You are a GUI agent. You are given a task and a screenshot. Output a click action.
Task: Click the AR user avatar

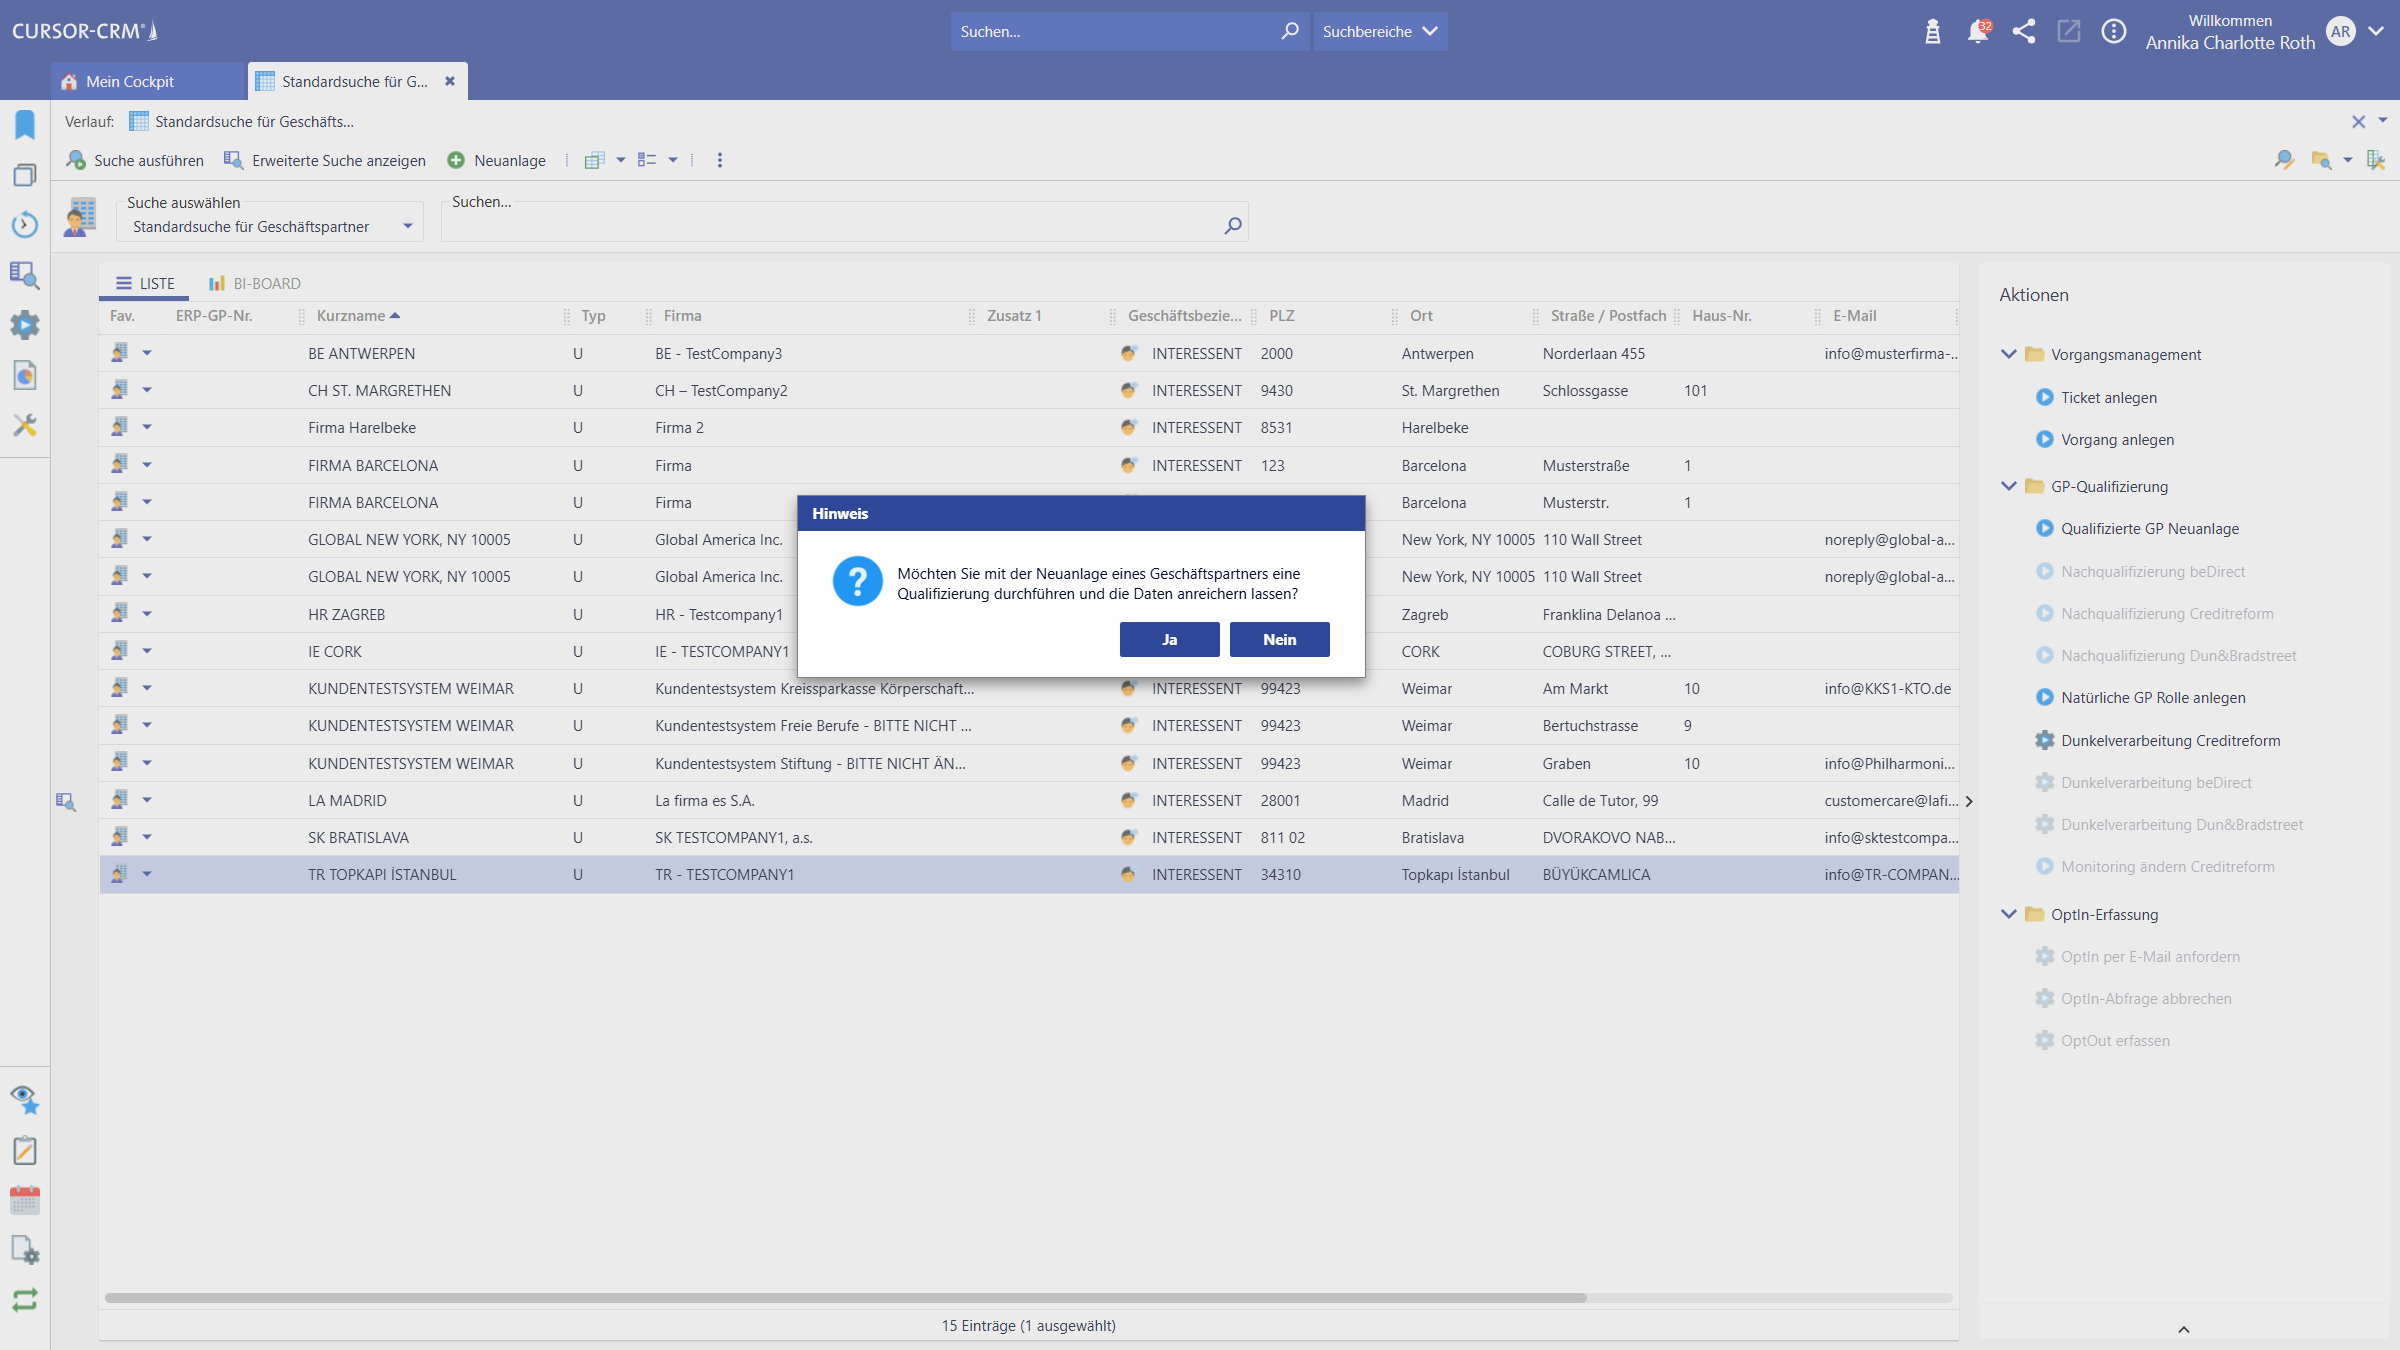click(x=2341, y=32)
